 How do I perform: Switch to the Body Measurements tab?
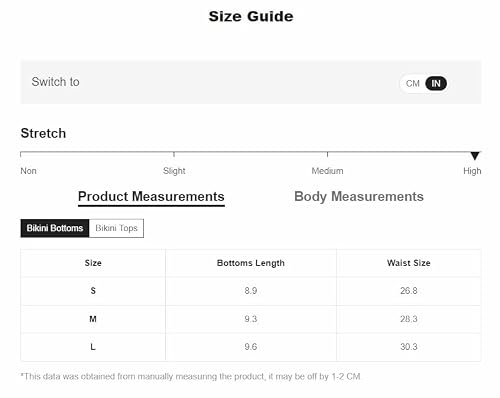click(x=359, y=197)
